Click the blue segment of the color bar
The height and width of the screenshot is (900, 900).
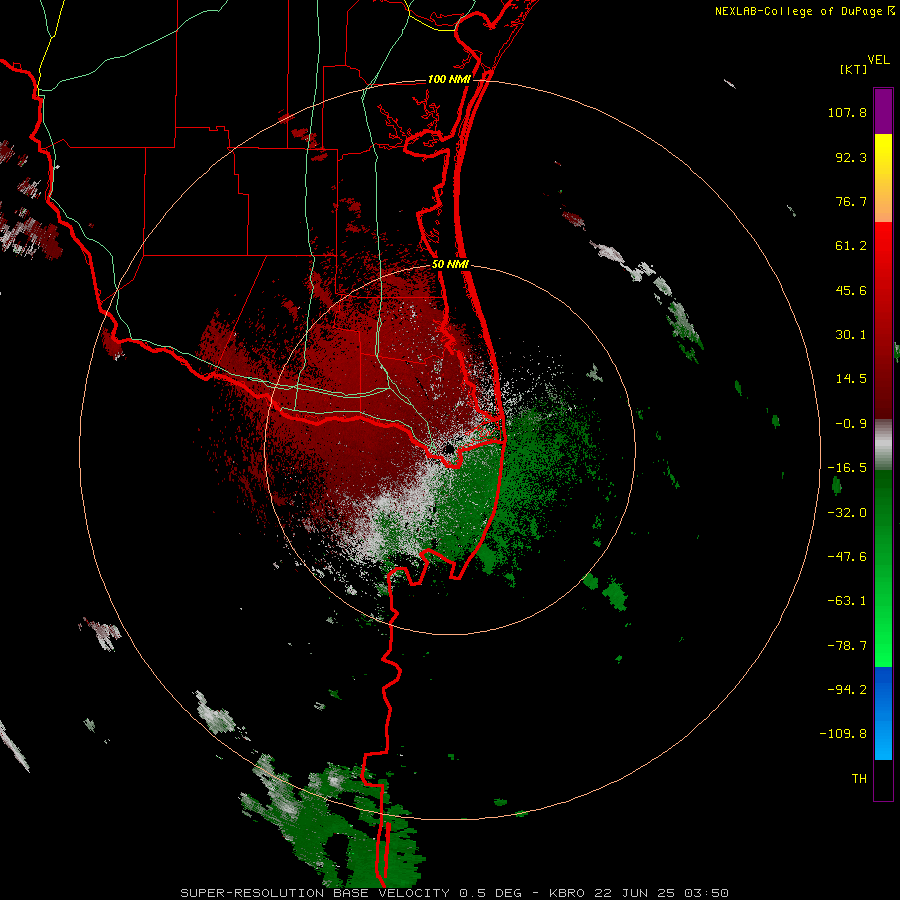coord(883,713)
